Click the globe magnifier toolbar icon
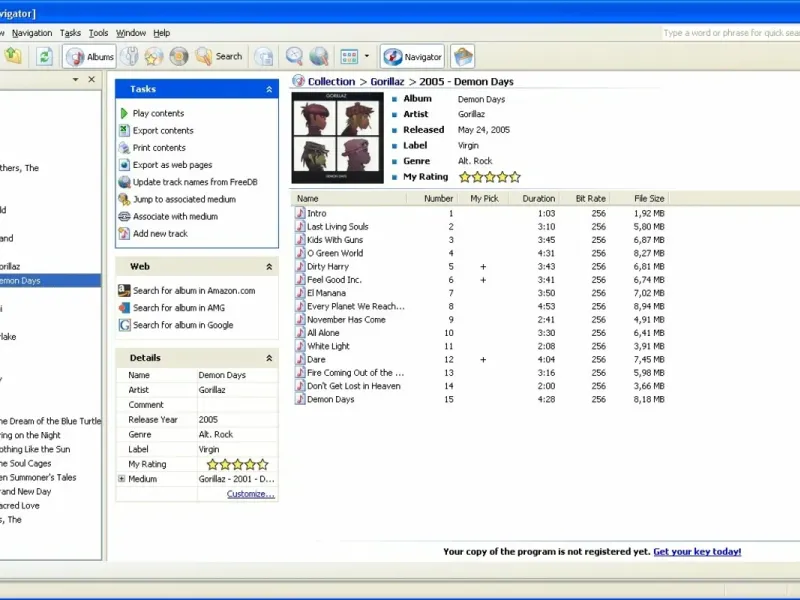 tap(319, 56)
